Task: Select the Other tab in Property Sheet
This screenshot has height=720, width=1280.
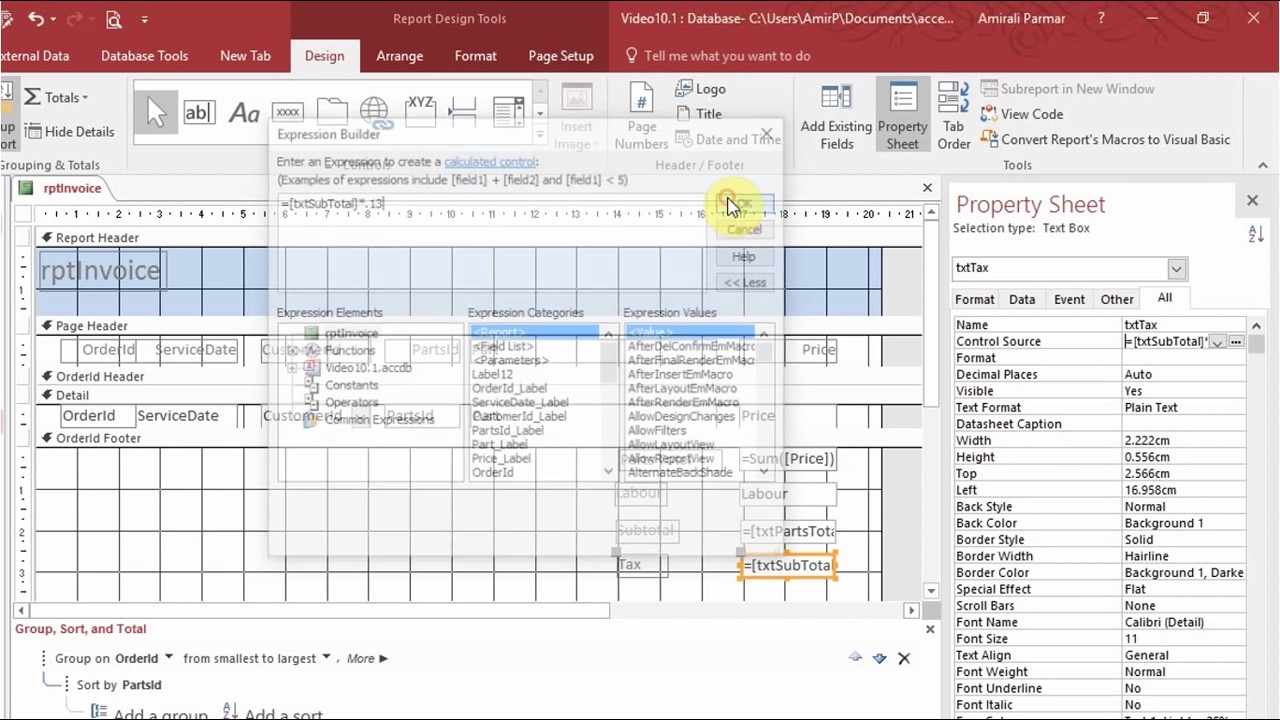Action: (x=1117, y=299)
